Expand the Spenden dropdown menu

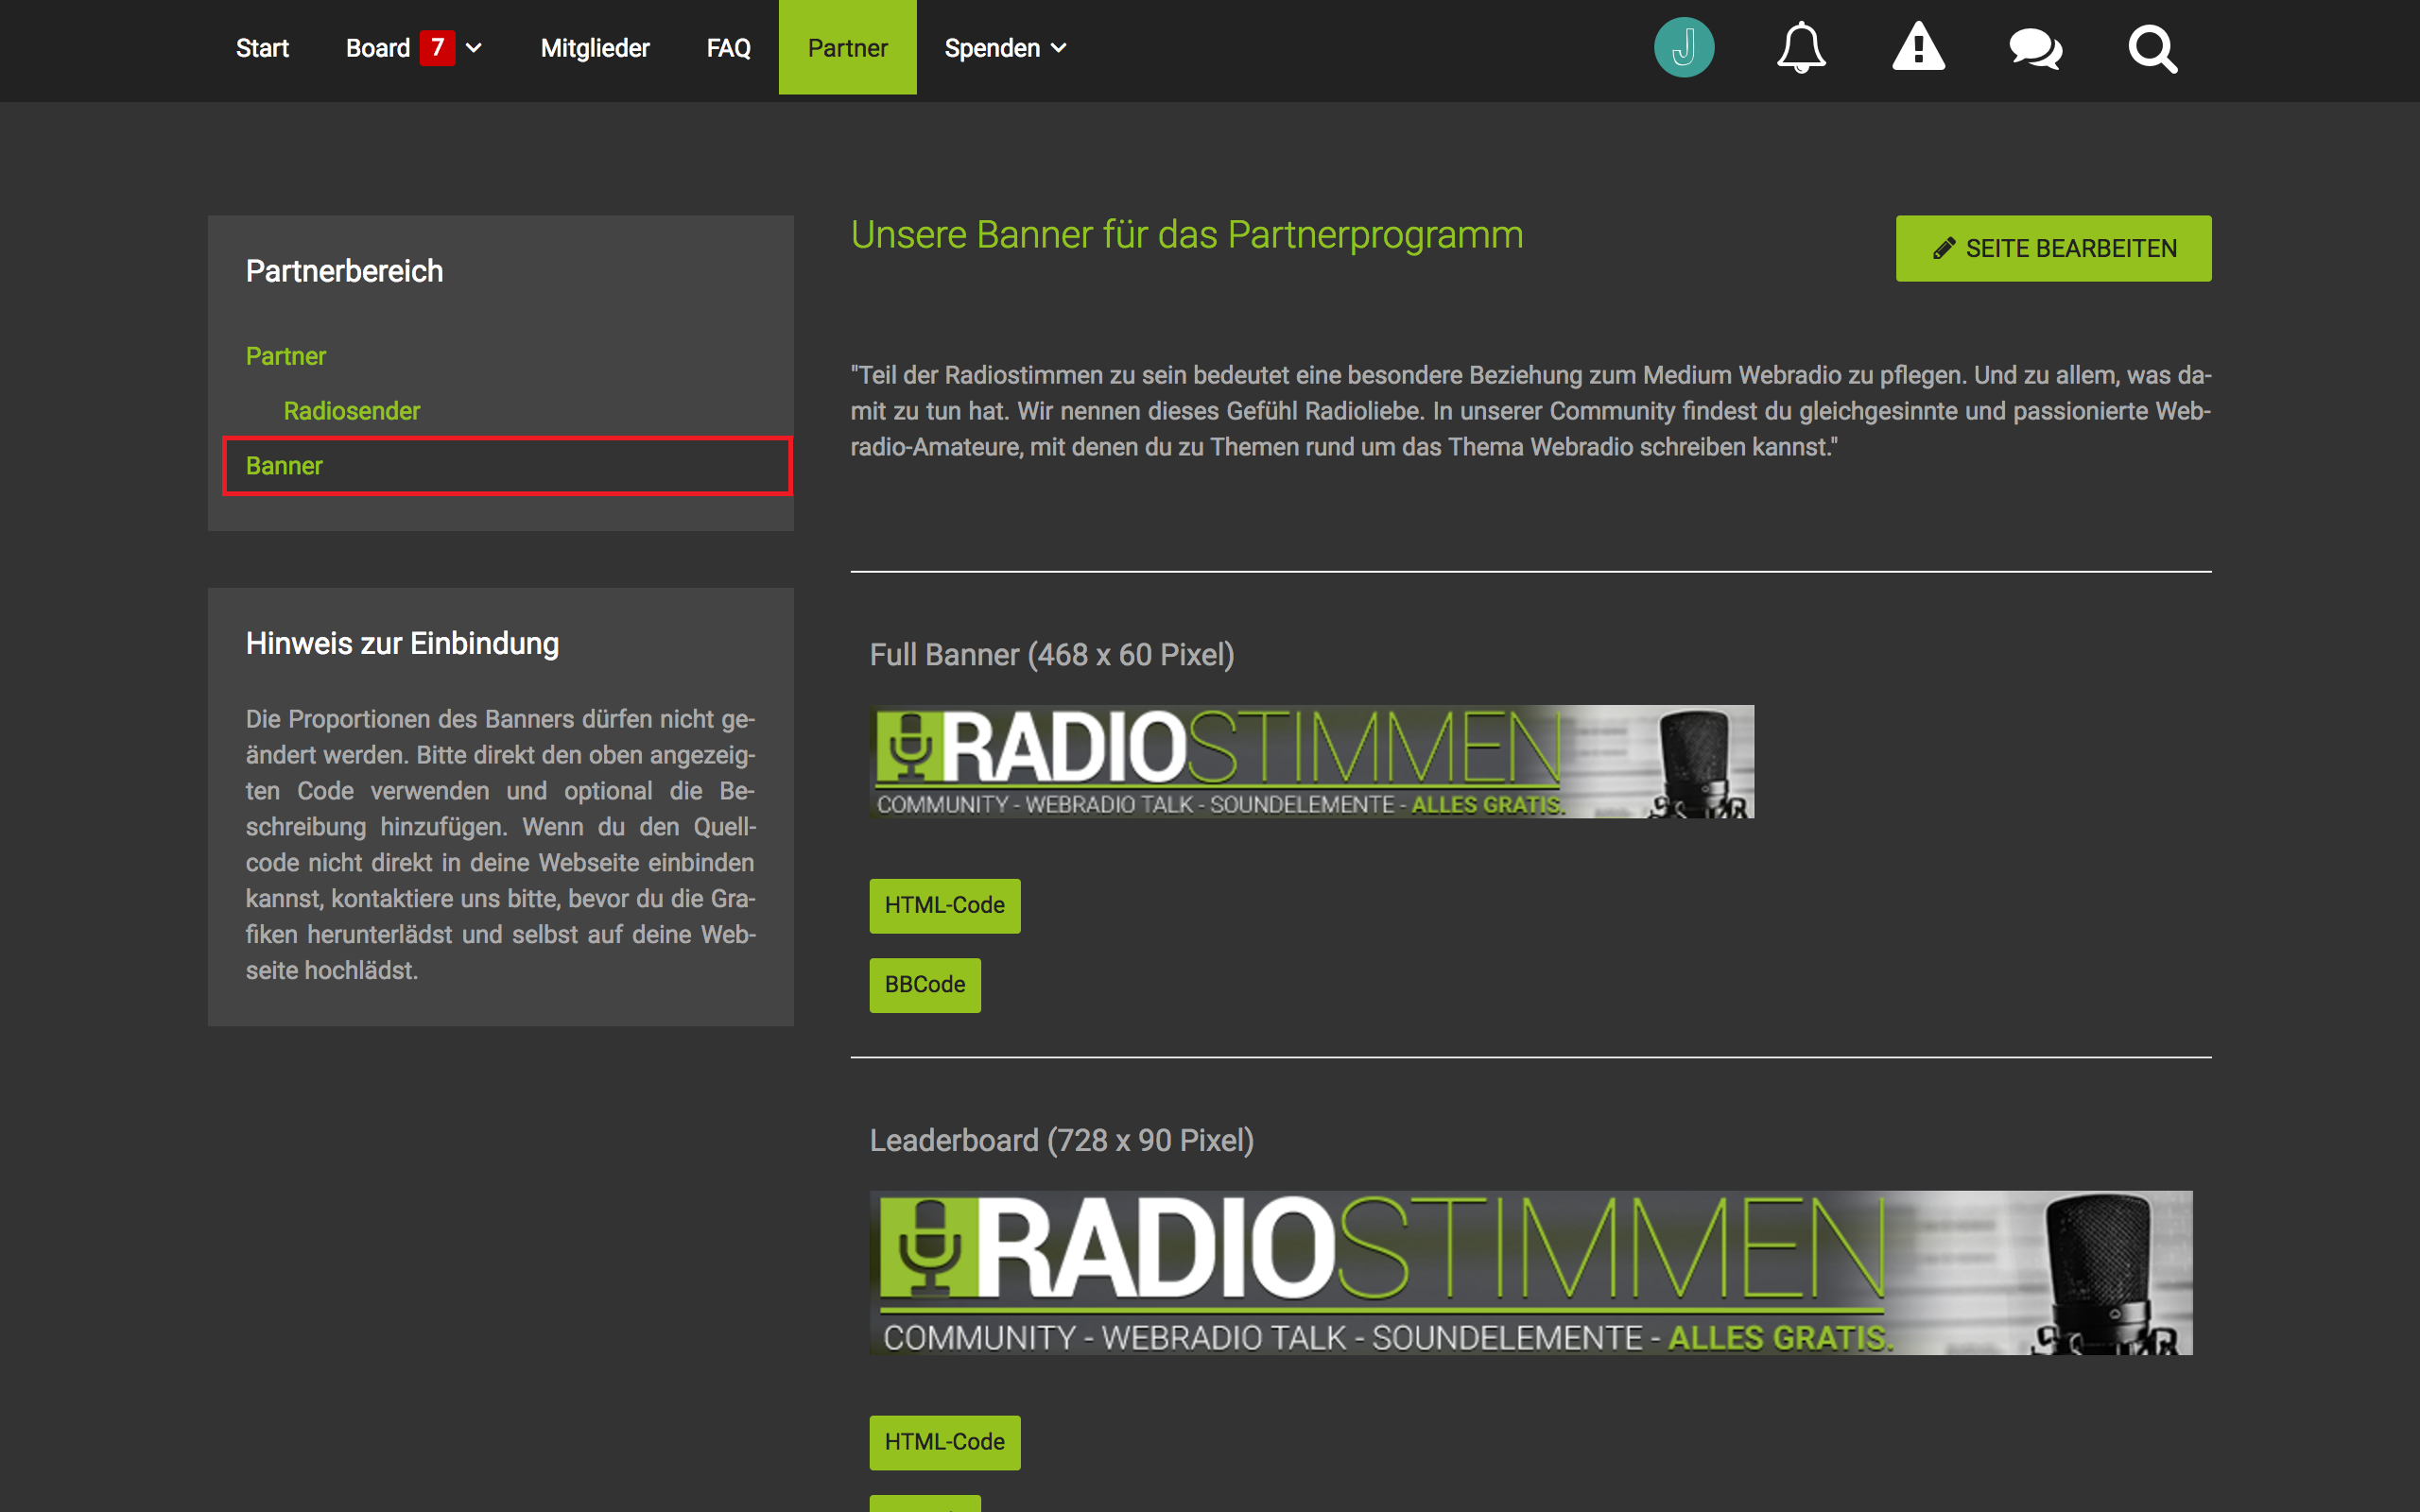[x=1005, y=48]
